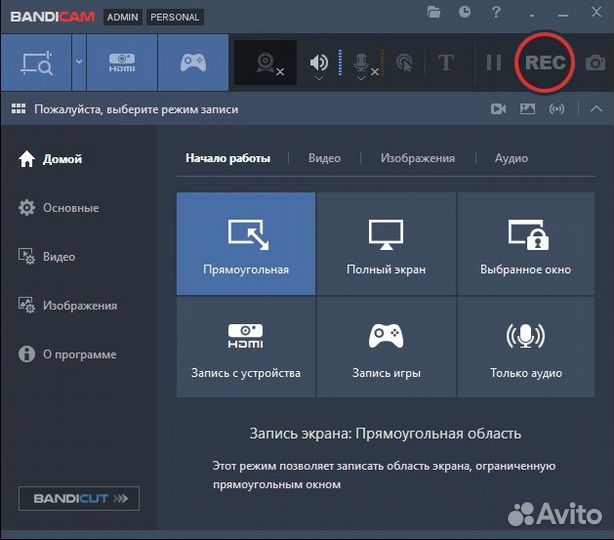The image size is (614, 540).
Task: Open Изображения settings in sidebar
Action: click(67, 305)
